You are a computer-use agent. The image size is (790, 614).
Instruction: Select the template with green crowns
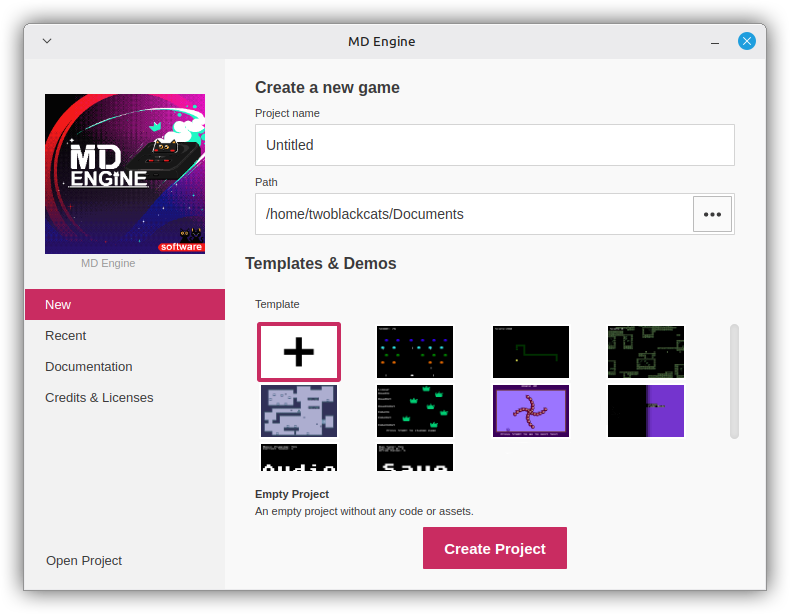[x=414, y=411]
